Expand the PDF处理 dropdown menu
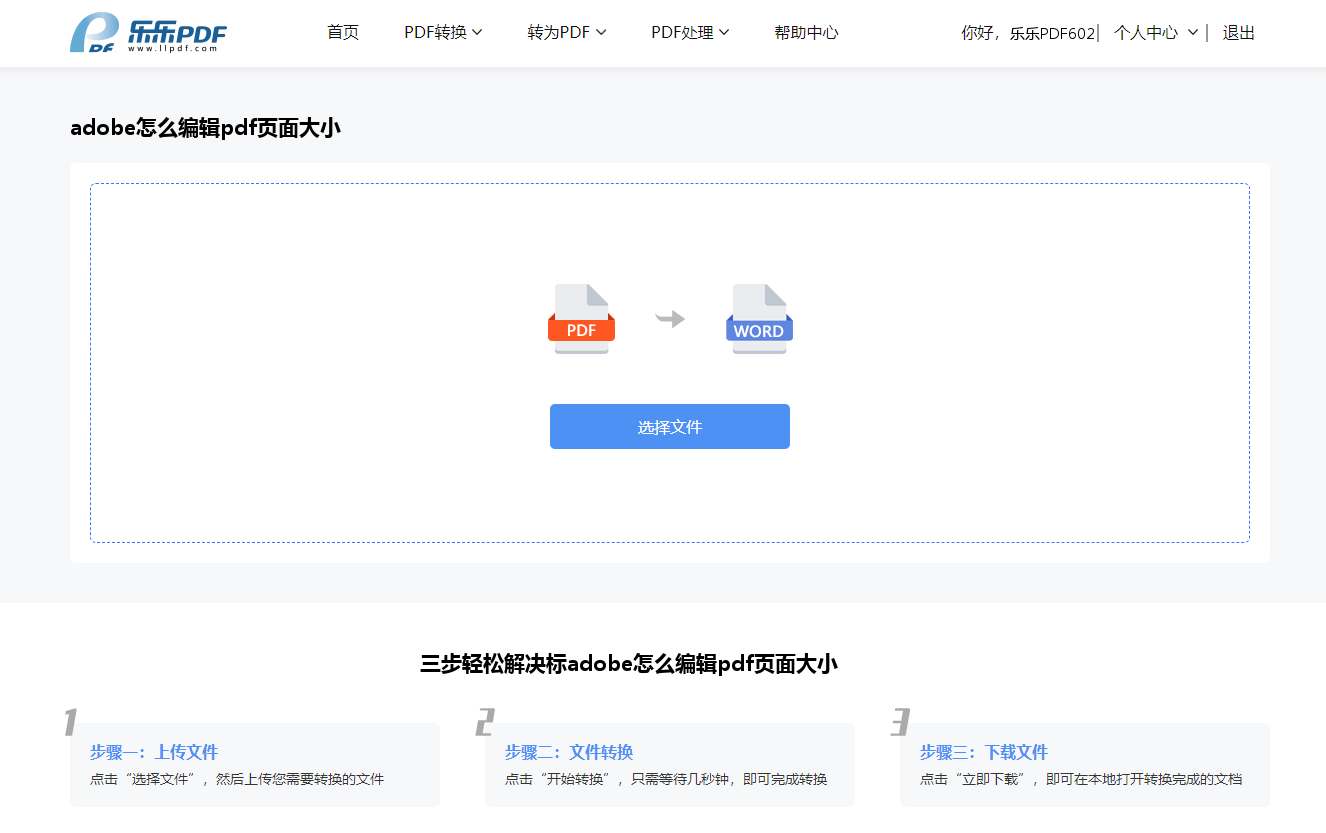Viewport: 1326px width, 833px height. (690, 33)
